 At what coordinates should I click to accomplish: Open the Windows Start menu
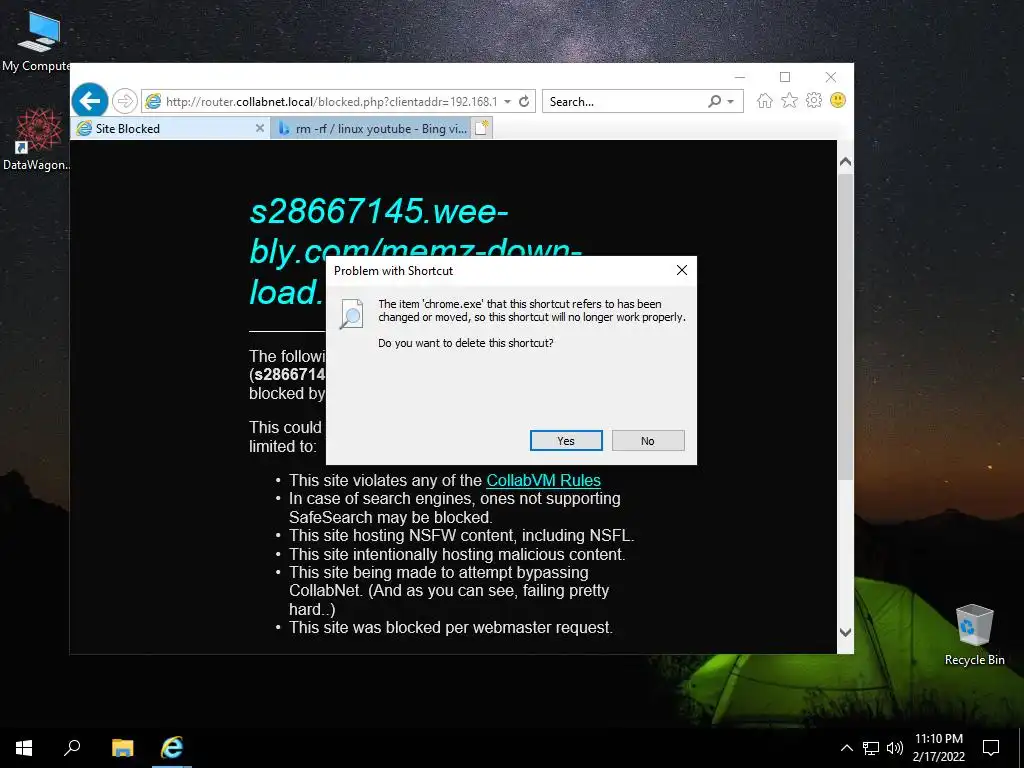[24, 748]
